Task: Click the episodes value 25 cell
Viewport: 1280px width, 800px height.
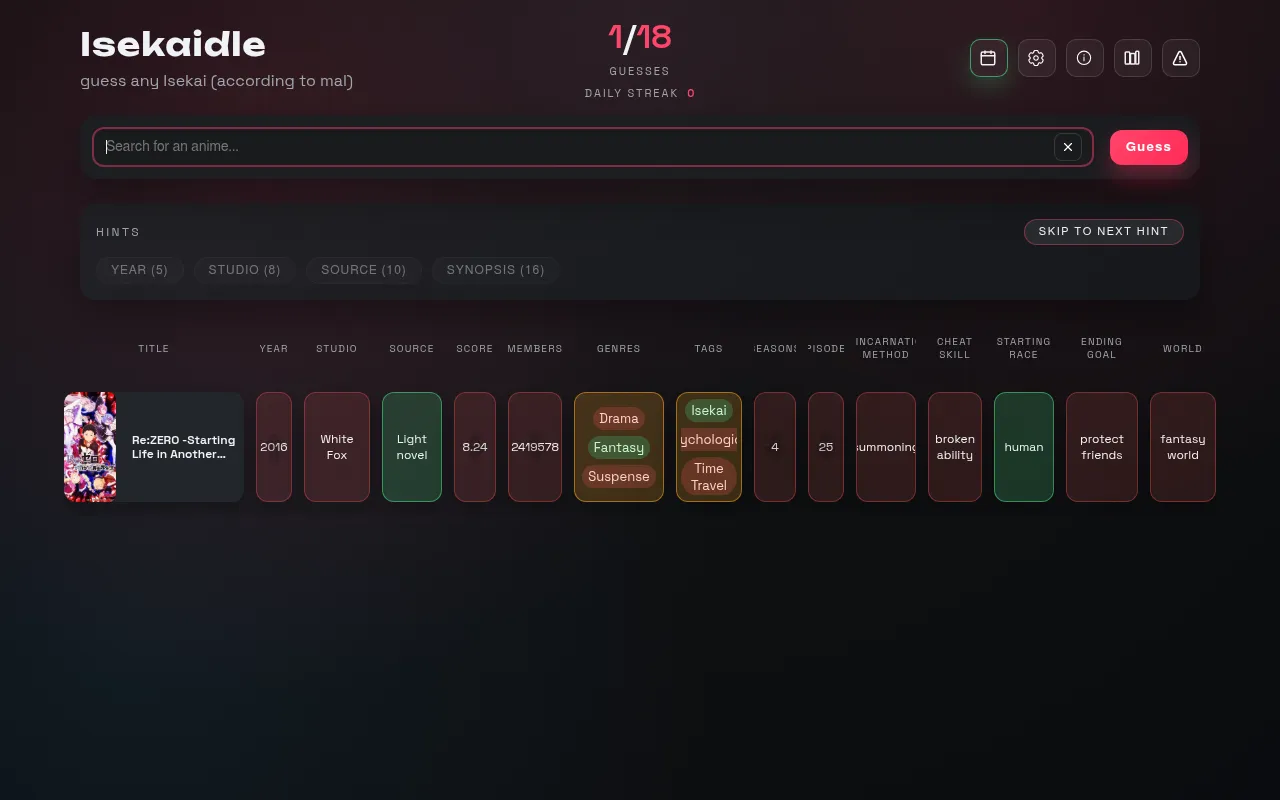Action: click(826, 447)
